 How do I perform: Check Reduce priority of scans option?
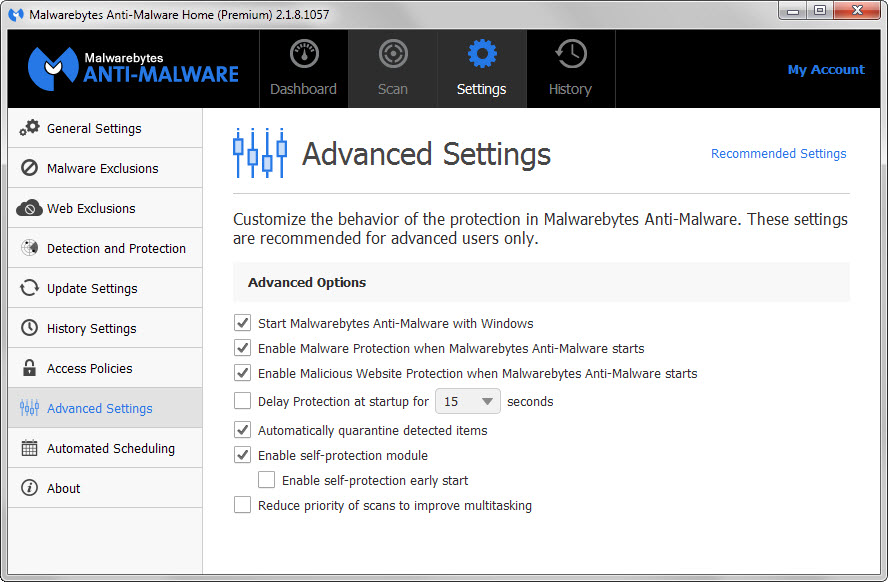(x=242, y=504)
